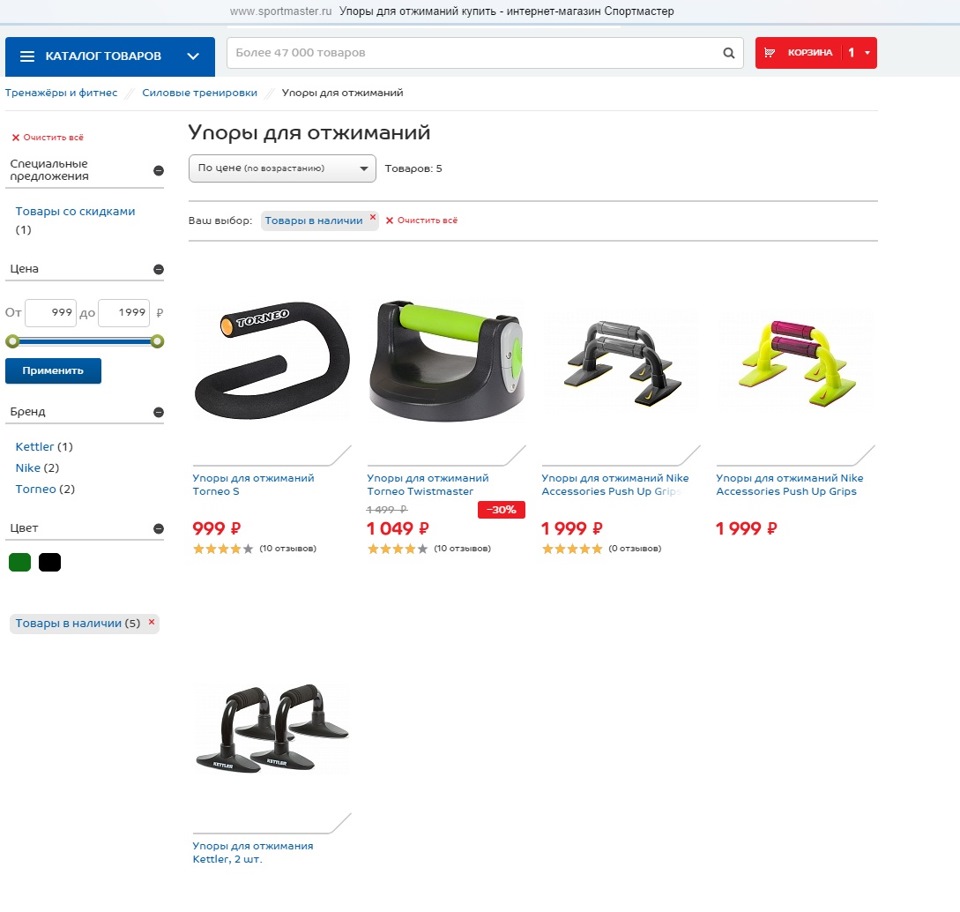The image size is (960, 912).
Task: Click Очистить всё next to selected filters
Action: pyautogui.click(x=421, y=220)
